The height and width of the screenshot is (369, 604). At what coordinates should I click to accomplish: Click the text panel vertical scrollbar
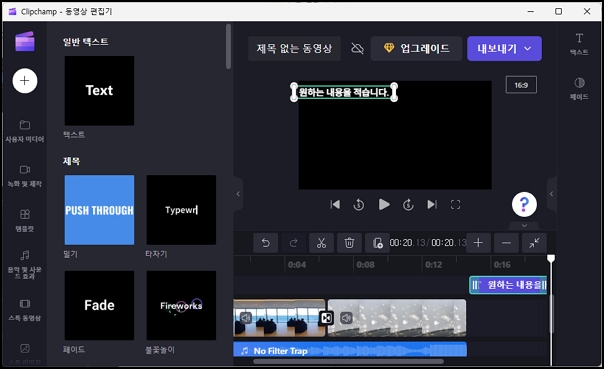coord(228,46)
